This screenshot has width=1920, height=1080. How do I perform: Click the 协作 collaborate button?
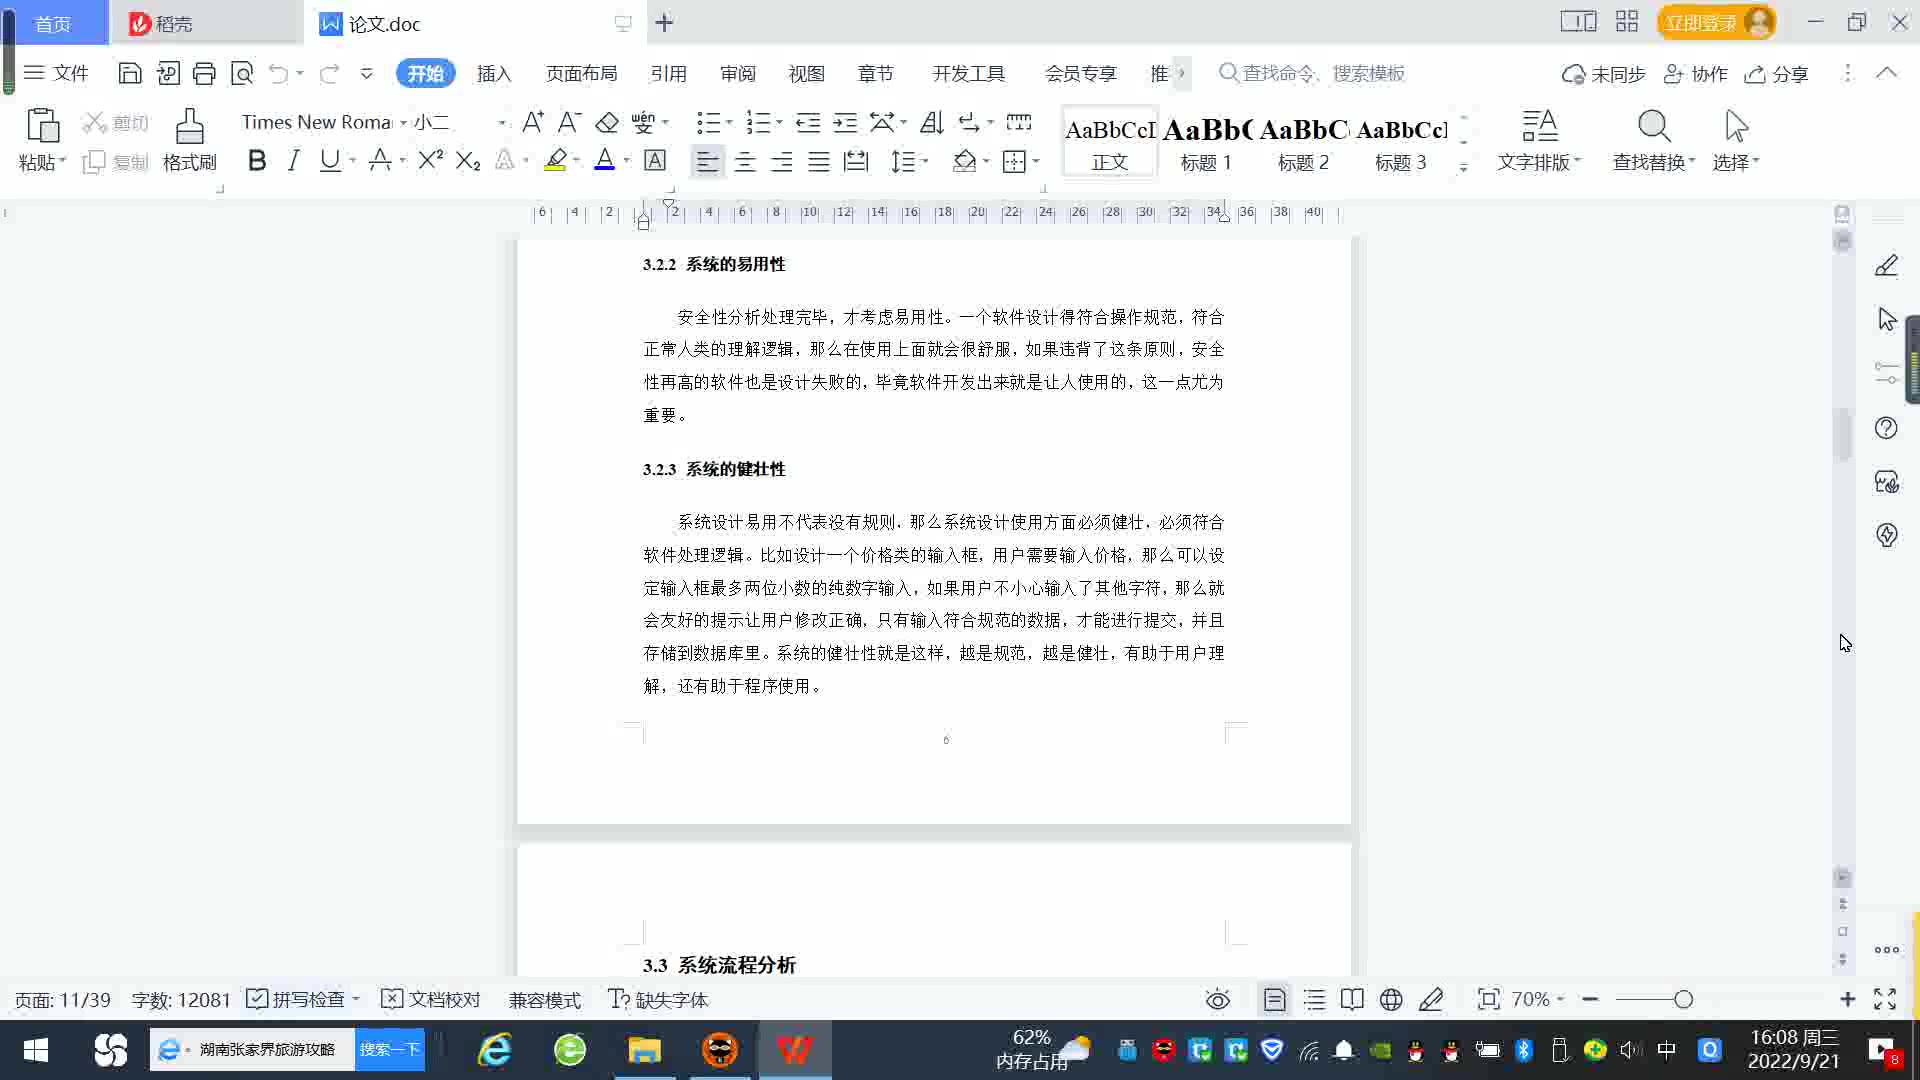[1696, 74]
